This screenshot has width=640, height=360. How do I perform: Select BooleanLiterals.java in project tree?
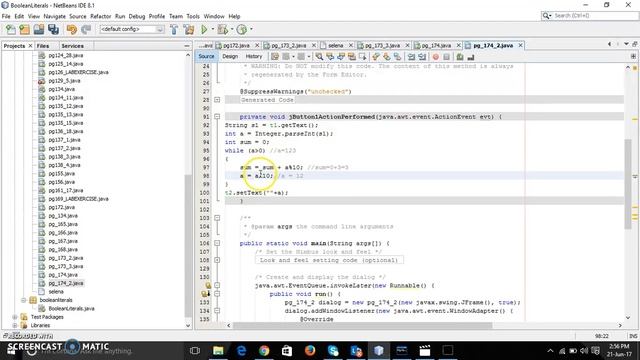(x=71, y=309)
